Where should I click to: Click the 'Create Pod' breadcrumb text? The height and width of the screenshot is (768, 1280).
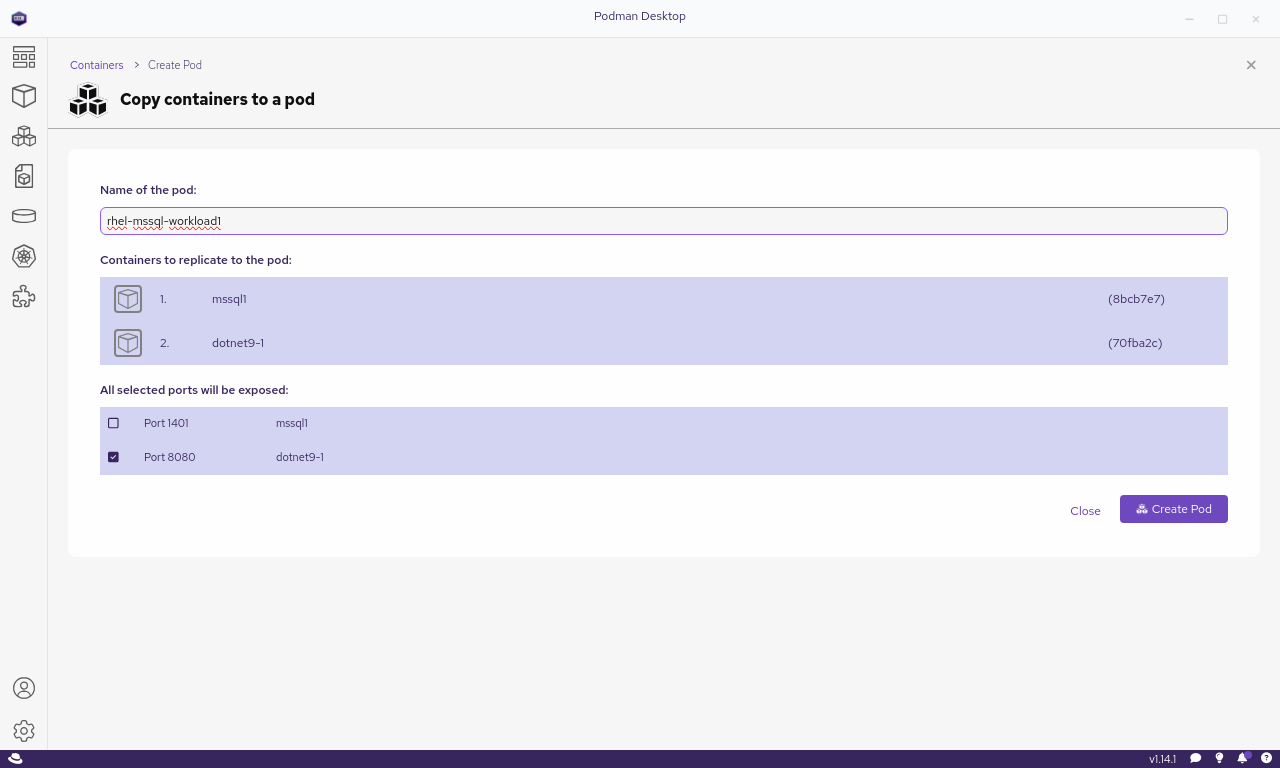click(x=175, y=65)
